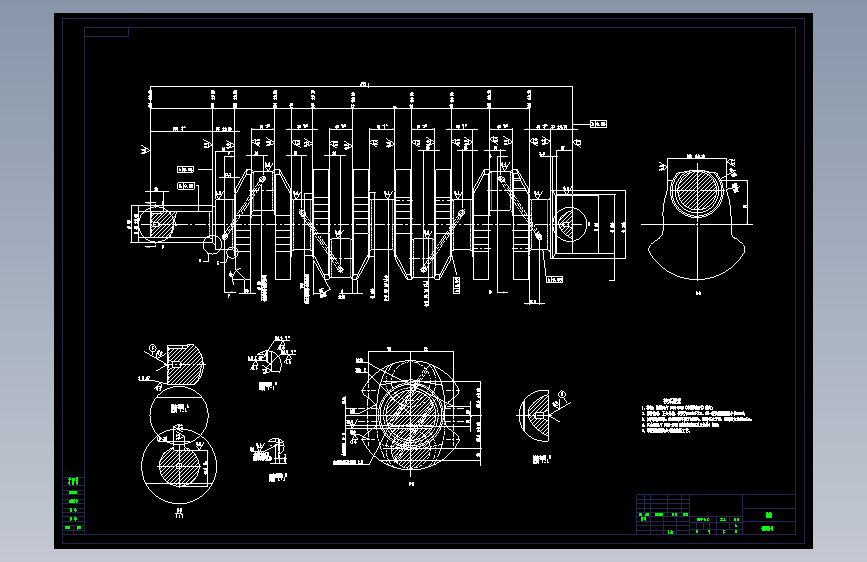Select the hatched rounded-block section detail
Screen dimensions: 867x562
(183, 364)
